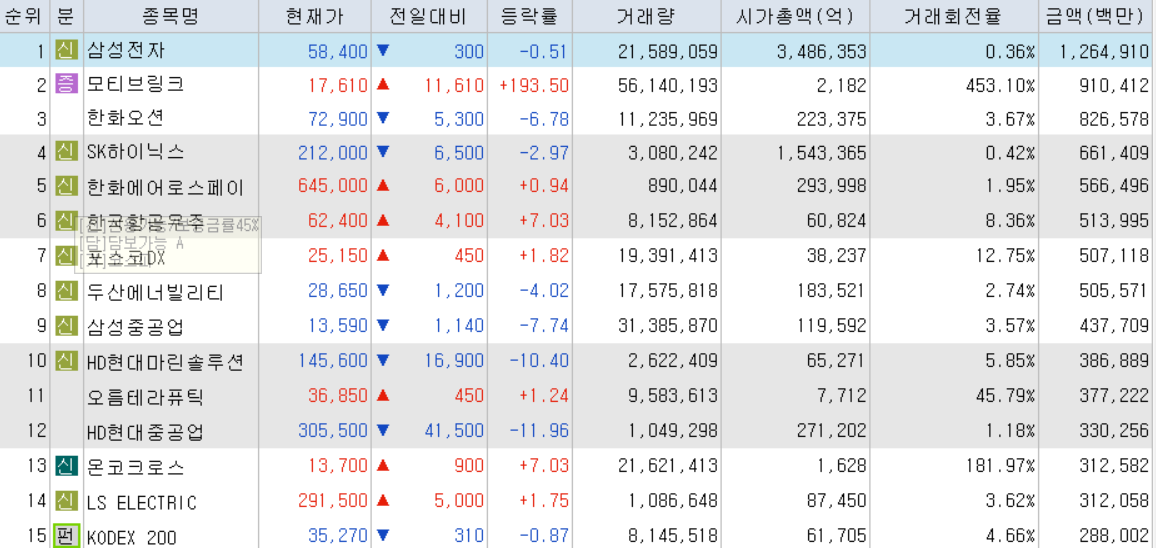Sort by 순위 column header
1156x548 pixels.
point(24,16)
